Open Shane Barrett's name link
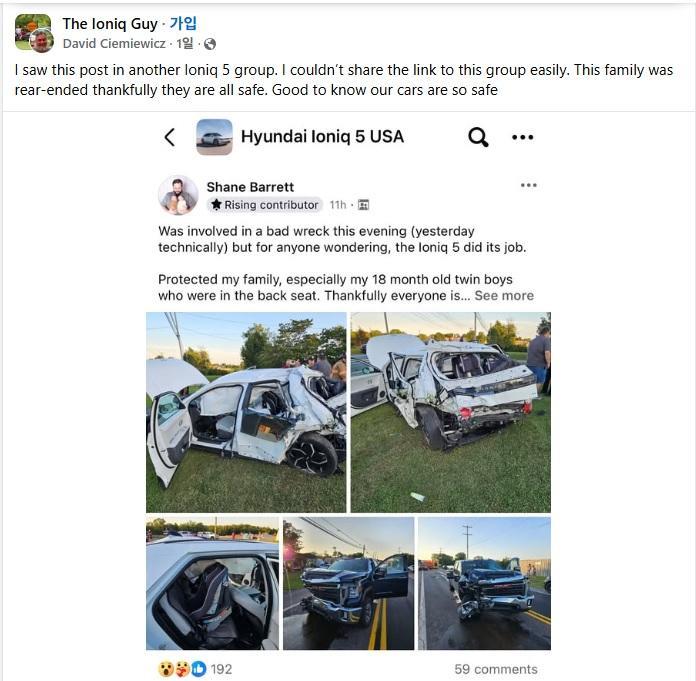The image size is (696, 681). [250, 187]
